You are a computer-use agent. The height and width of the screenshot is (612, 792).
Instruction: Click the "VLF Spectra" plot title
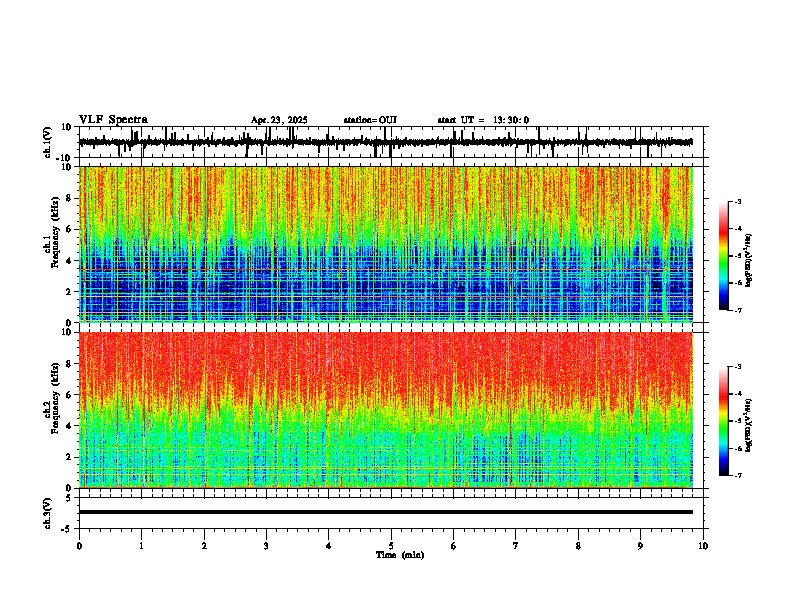click(x=113, y=120)
